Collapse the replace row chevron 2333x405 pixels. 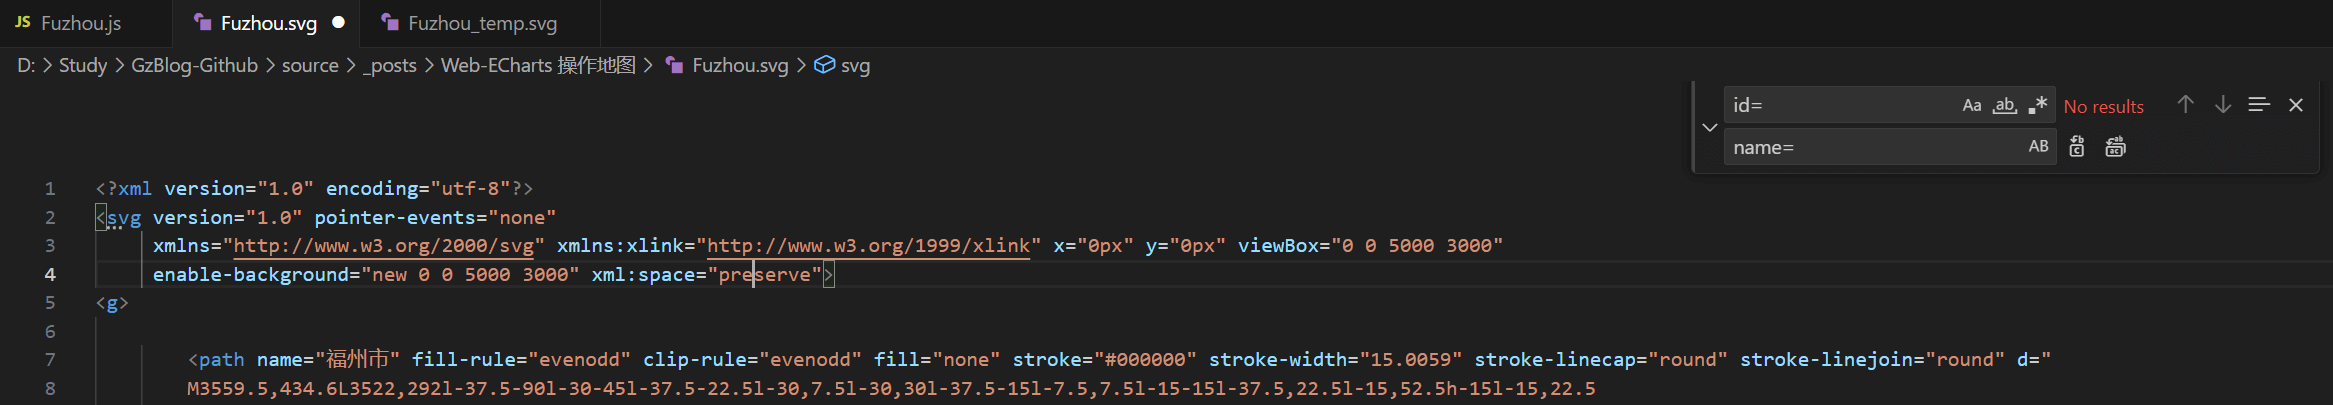tap(1709, 127)
